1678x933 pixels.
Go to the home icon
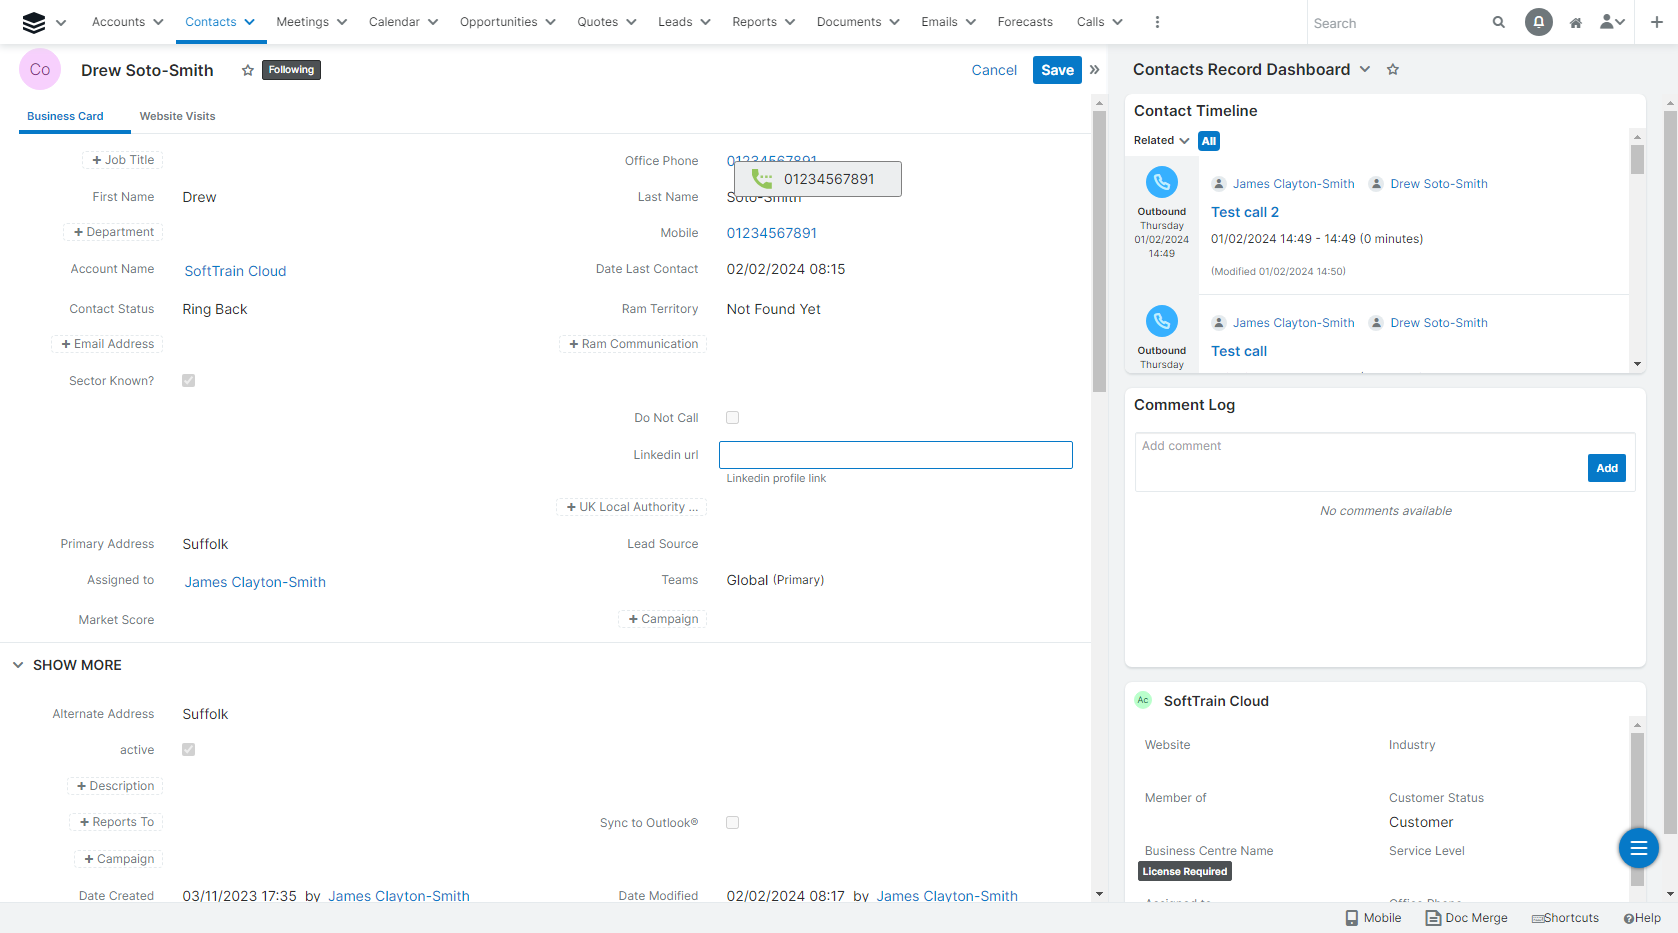click(x=1576, y=22)
